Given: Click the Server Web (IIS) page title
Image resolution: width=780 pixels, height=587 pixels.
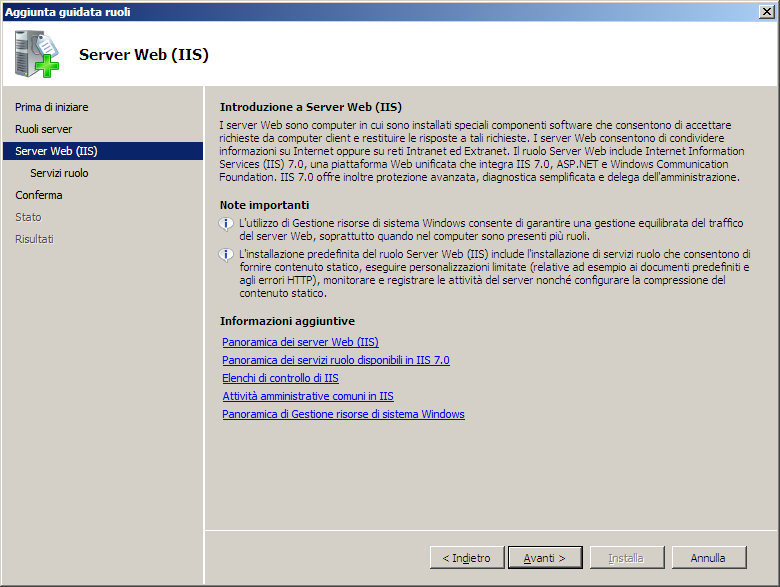Looking at the screenshot, I should pyautogui.click(x=144, y=55).
